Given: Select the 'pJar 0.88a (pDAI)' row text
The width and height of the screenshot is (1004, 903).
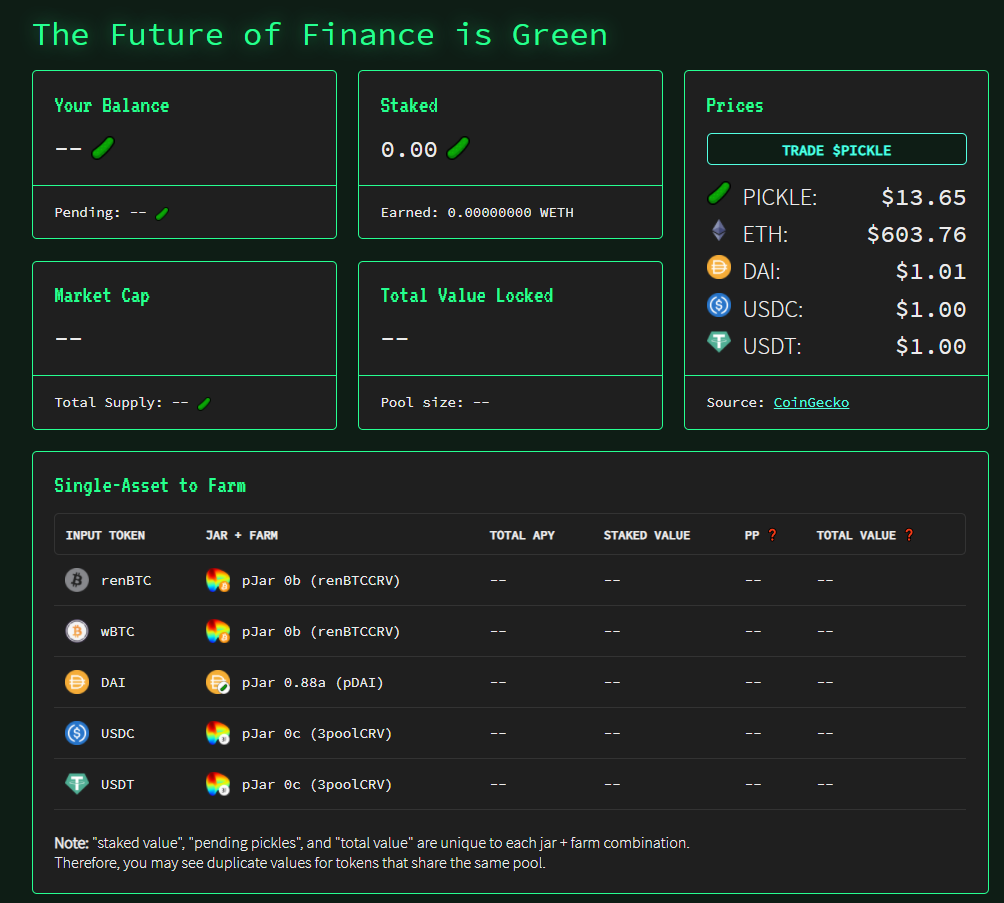Looking at the screenshot, I should (312, 683).
